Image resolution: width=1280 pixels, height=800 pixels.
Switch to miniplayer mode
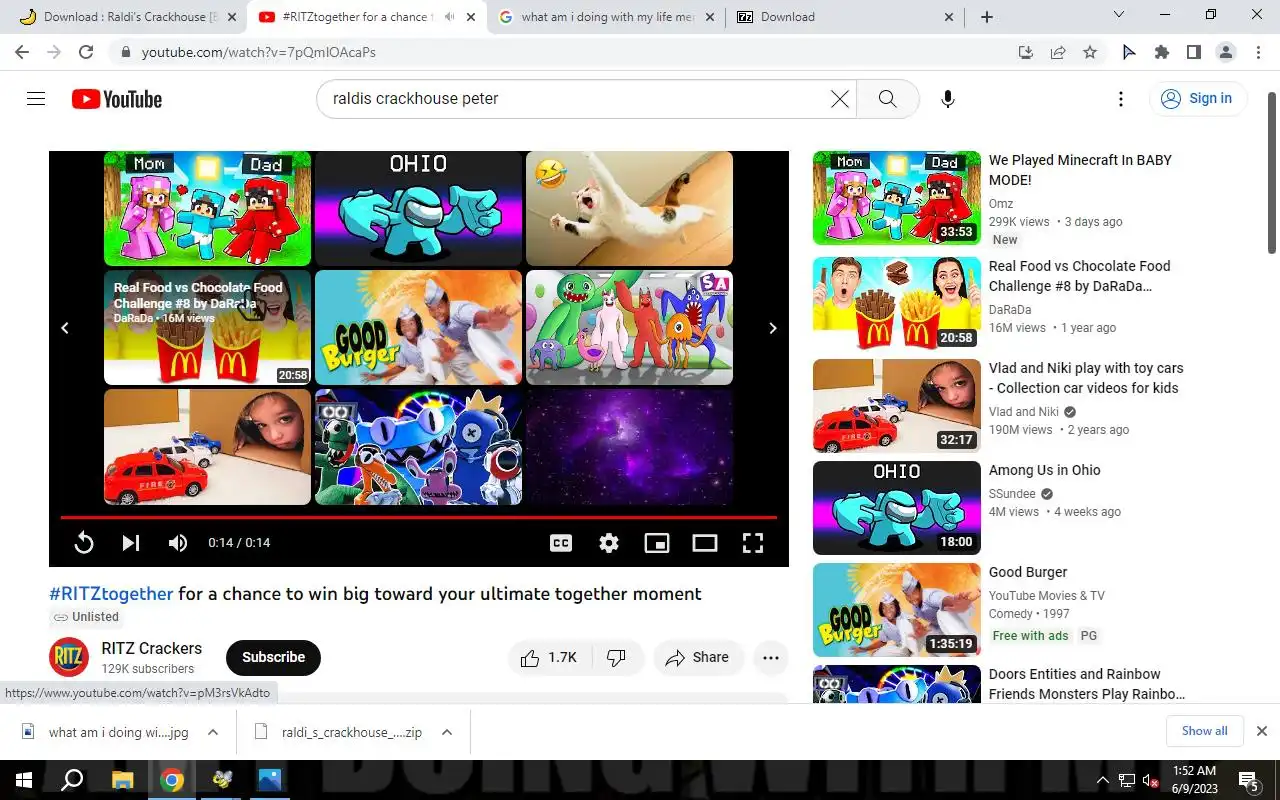(657, 543)
